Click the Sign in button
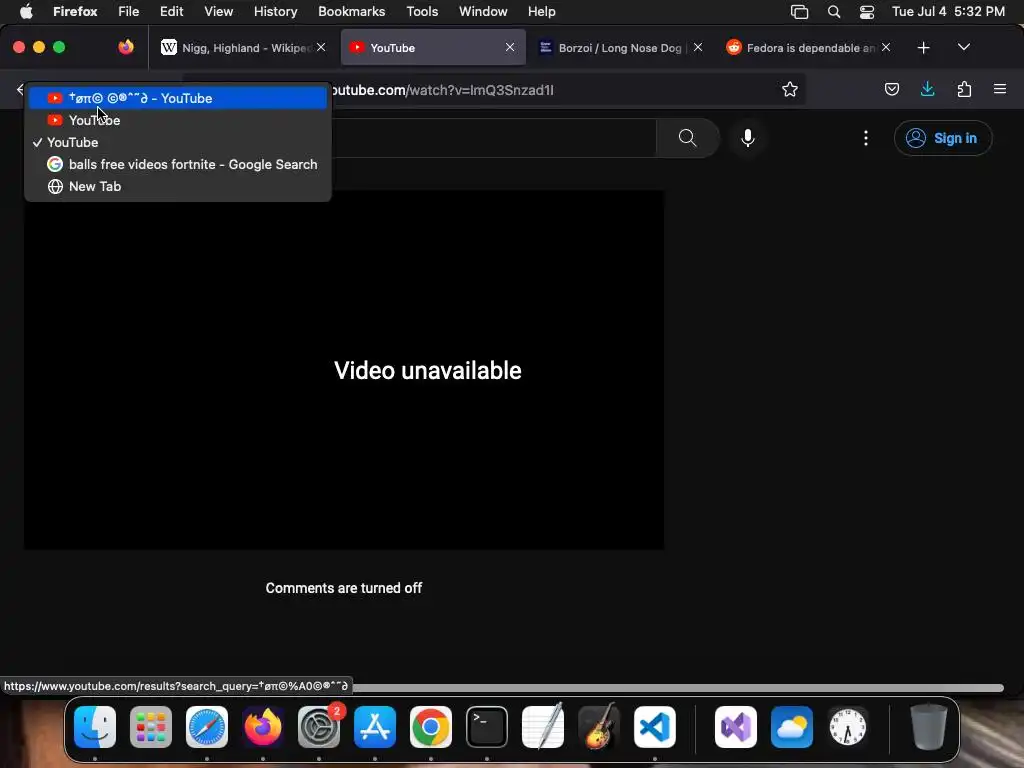The image size is (1024, 768). click(x=942, y=138)
